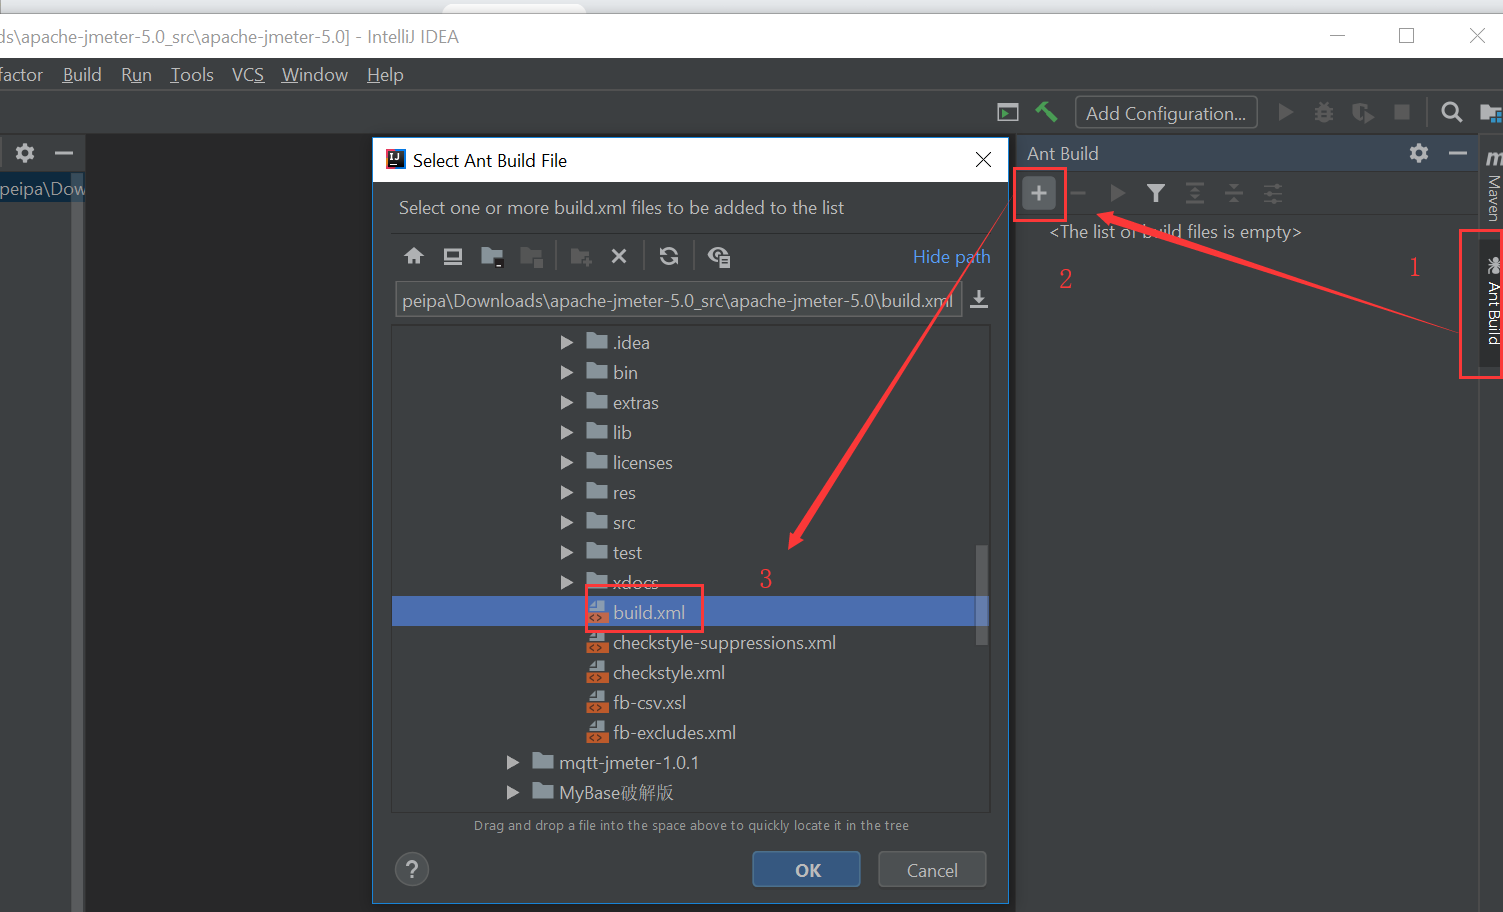The height and width of the screenshot is (912, 1503).
Task: Click the help question mark button
Action: [412, 869]
